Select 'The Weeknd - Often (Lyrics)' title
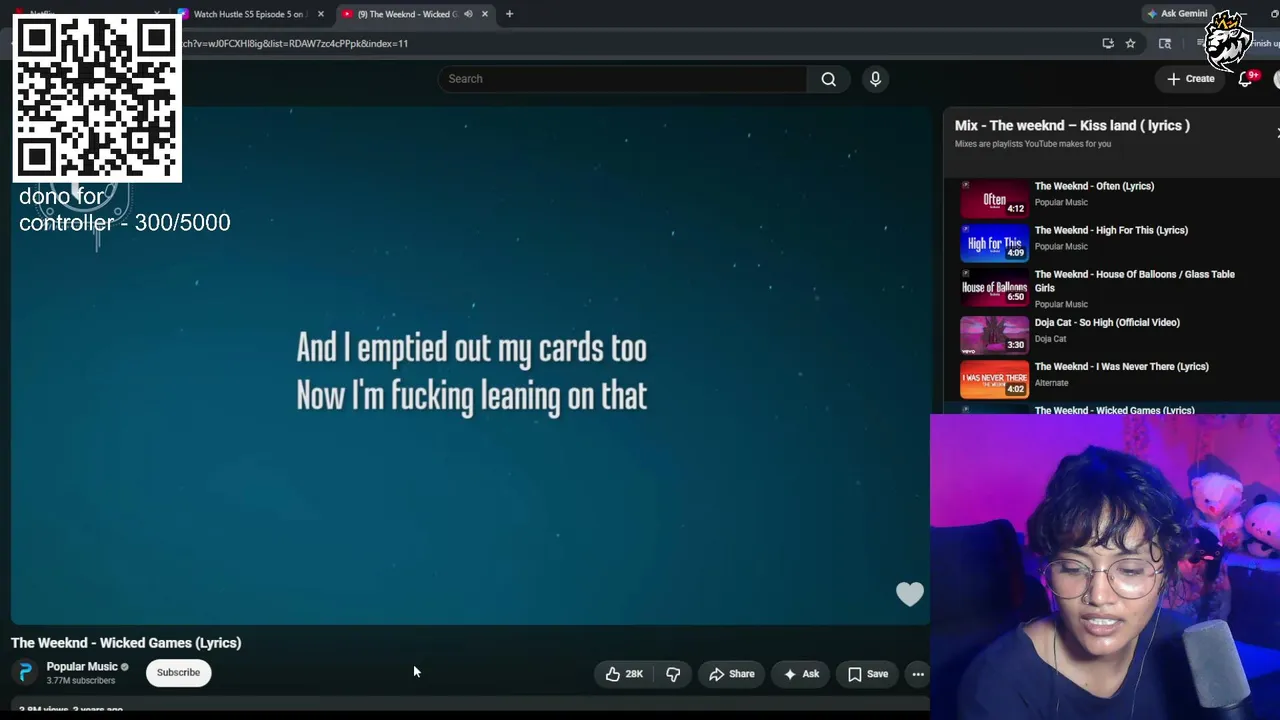The height and width of the screenshot is (720, 1280). pos(1094,186)
